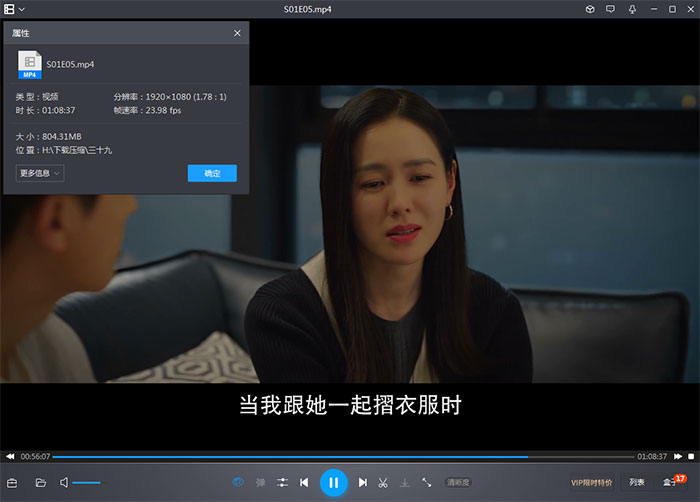This screenshot has height=502, width=700.
Task: Open the main menu dropdown arrow
Action: [22, 9]
